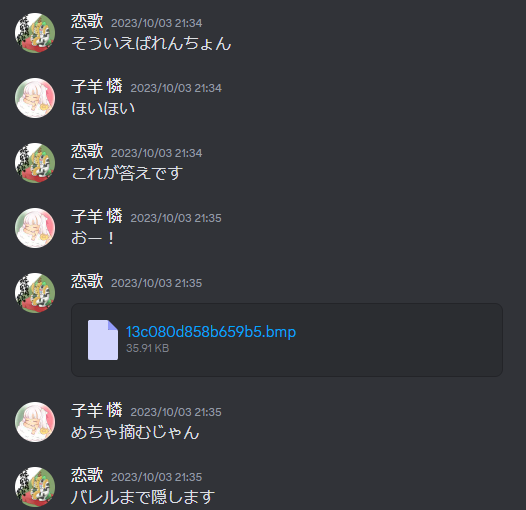Click the message text めちゃ摘むじゃん

[x=135, y=432]
